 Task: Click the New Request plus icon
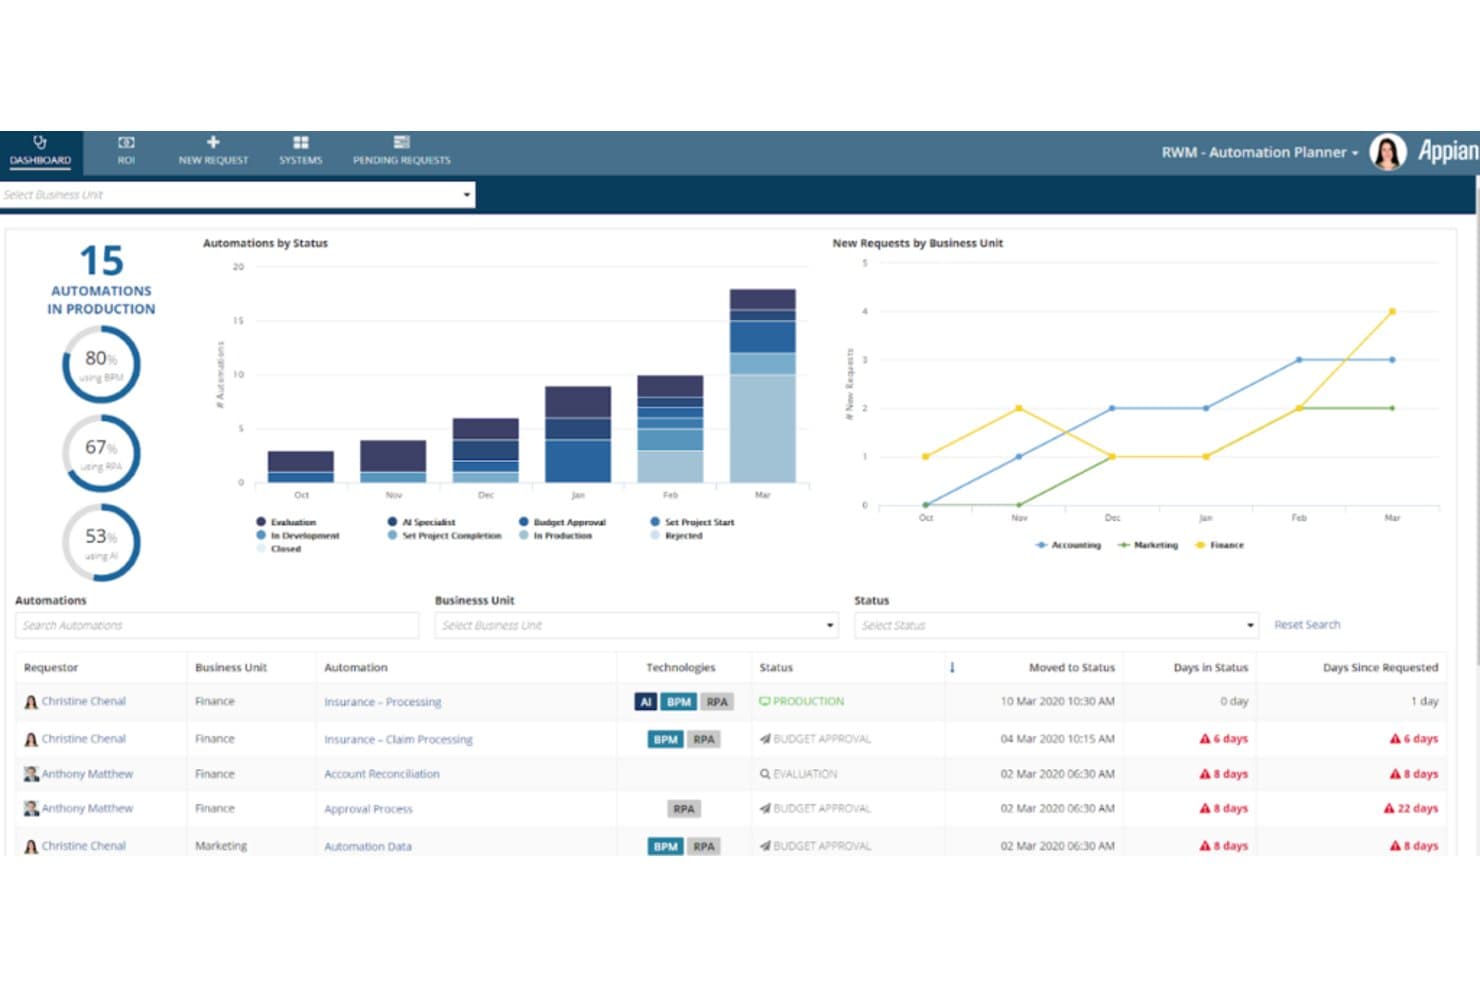(x=213, y=142)
